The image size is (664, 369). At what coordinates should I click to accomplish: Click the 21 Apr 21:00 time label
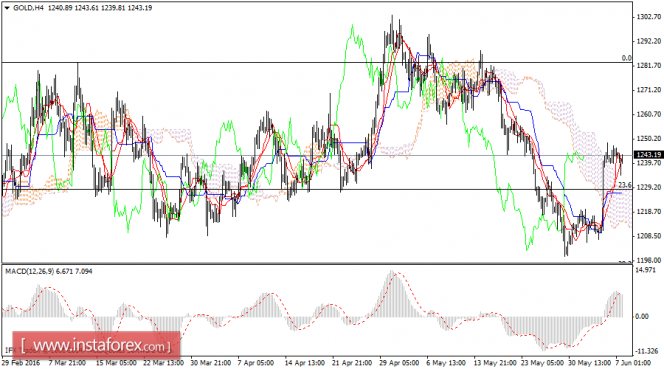tap(352, 363)
